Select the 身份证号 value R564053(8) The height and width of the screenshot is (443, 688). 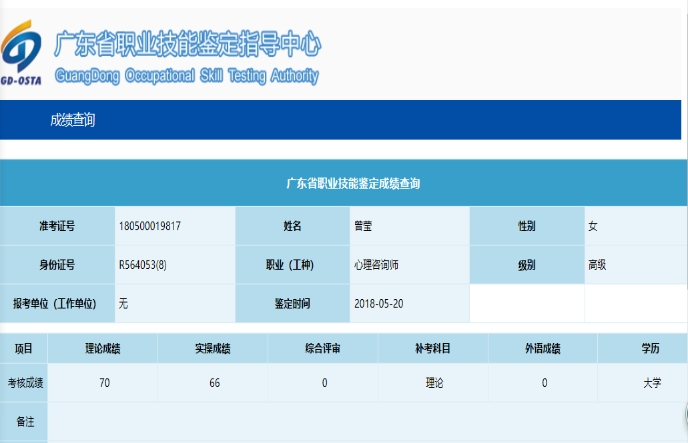click(143, 265)
